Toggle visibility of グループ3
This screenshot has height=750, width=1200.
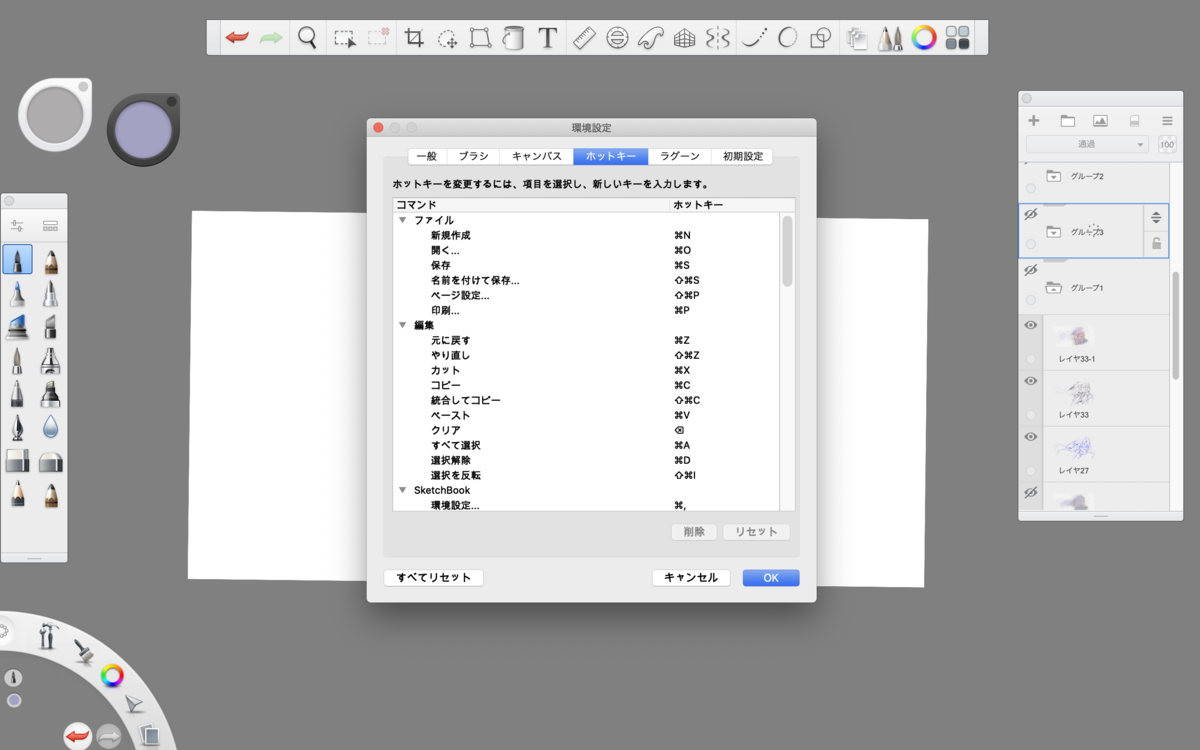pos(1031,215)
